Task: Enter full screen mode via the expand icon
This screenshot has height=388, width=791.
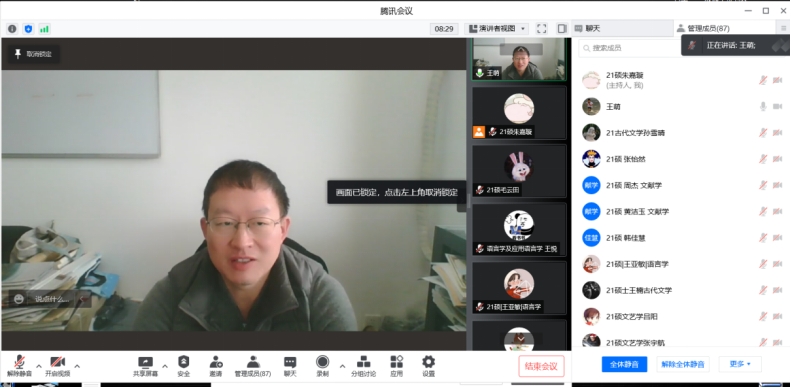Action: 541,29
